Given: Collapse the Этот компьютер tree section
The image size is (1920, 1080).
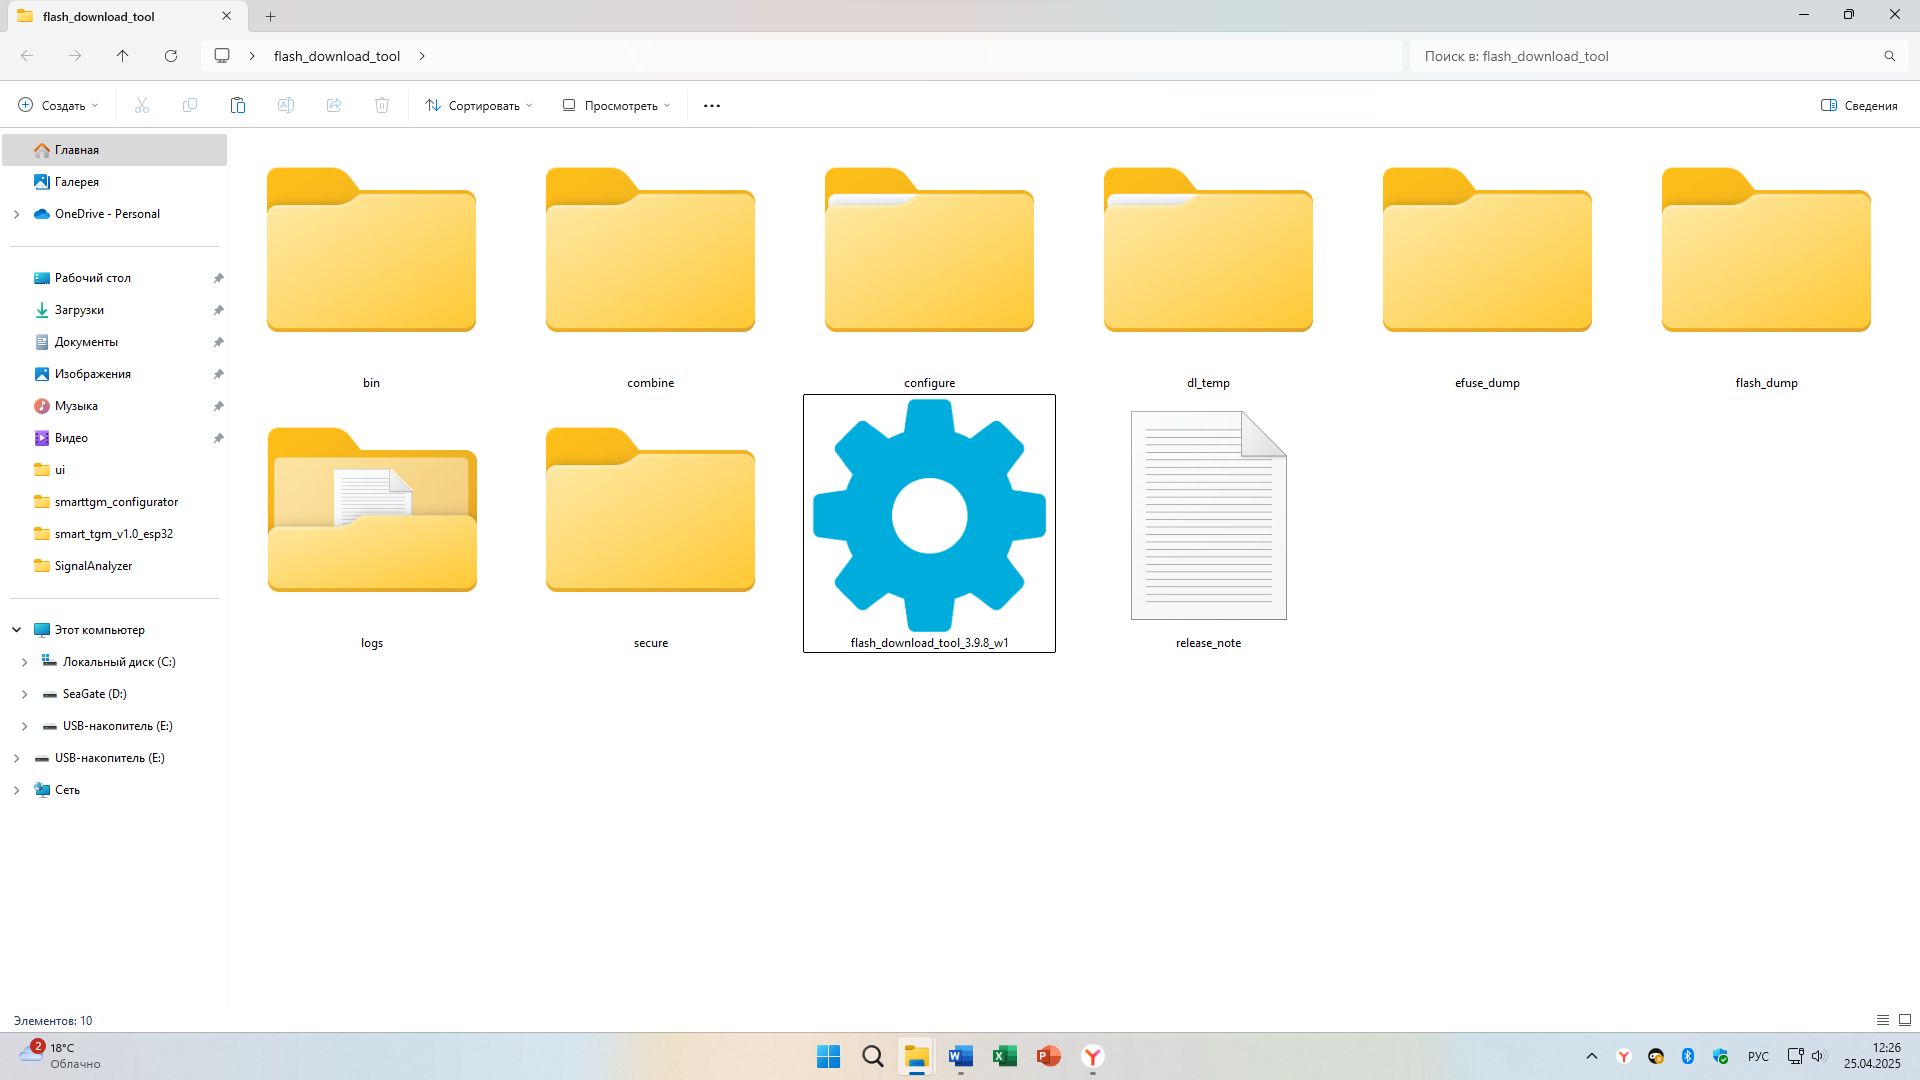Looking at the screenshot, I should 17,630.
